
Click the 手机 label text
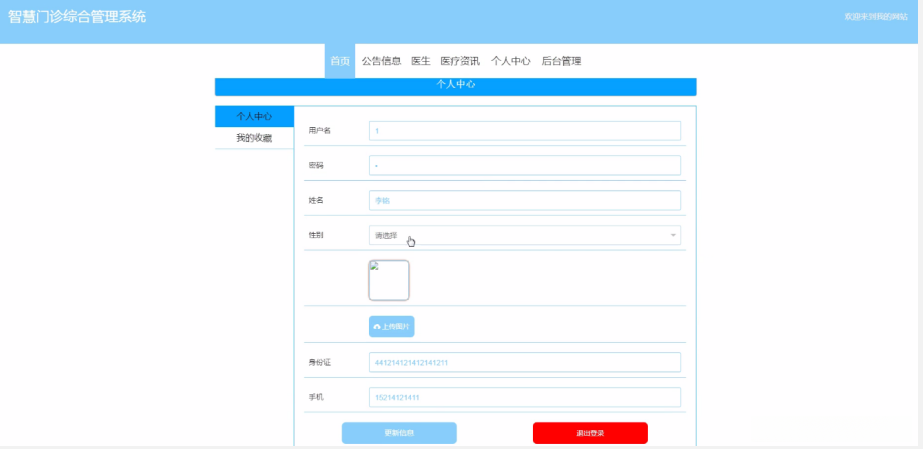click(x=316, y=397)
